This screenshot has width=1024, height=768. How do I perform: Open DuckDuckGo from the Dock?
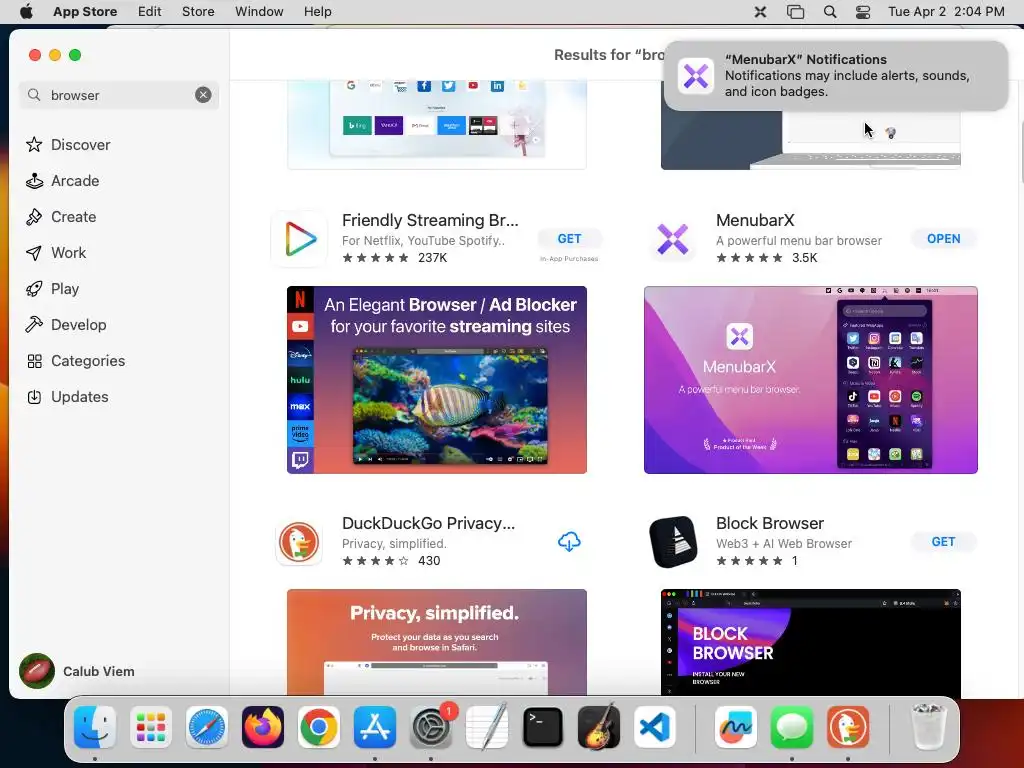[848, 727]
